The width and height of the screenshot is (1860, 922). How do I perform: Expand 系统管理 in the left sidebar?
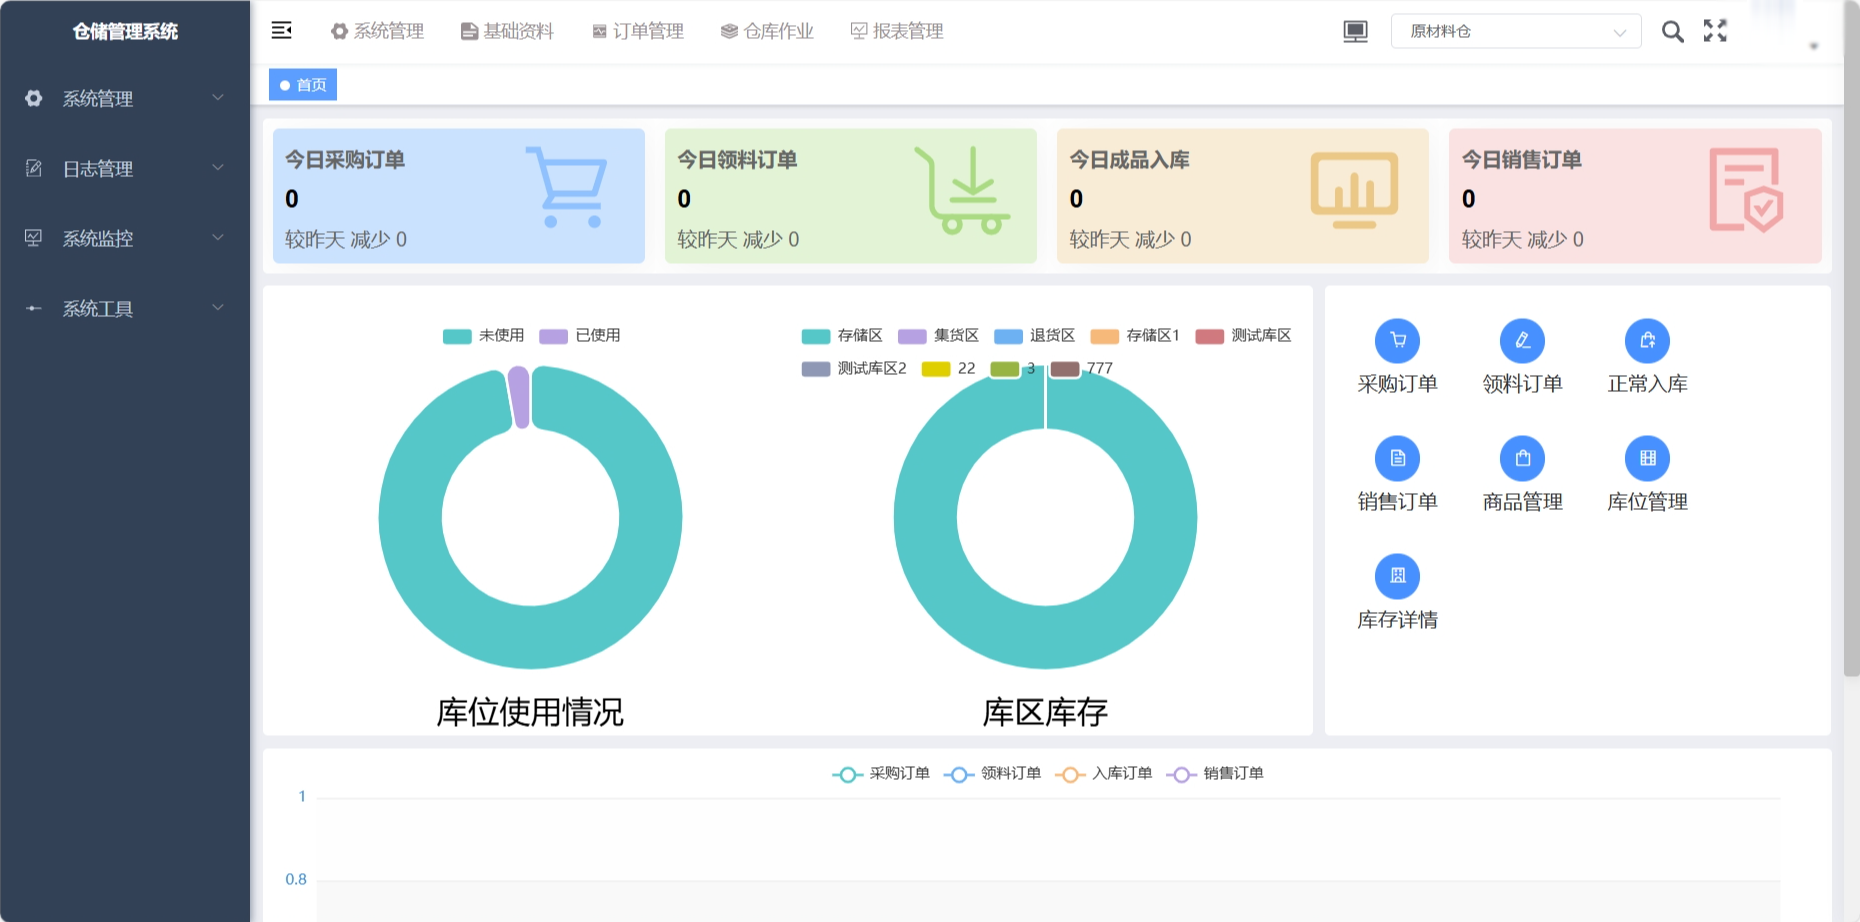[125, 99]
